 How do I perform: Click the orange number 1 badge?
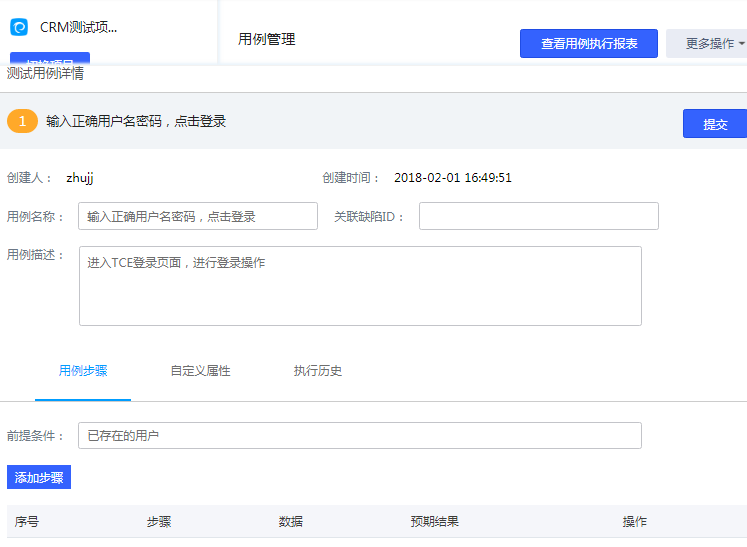22,121
